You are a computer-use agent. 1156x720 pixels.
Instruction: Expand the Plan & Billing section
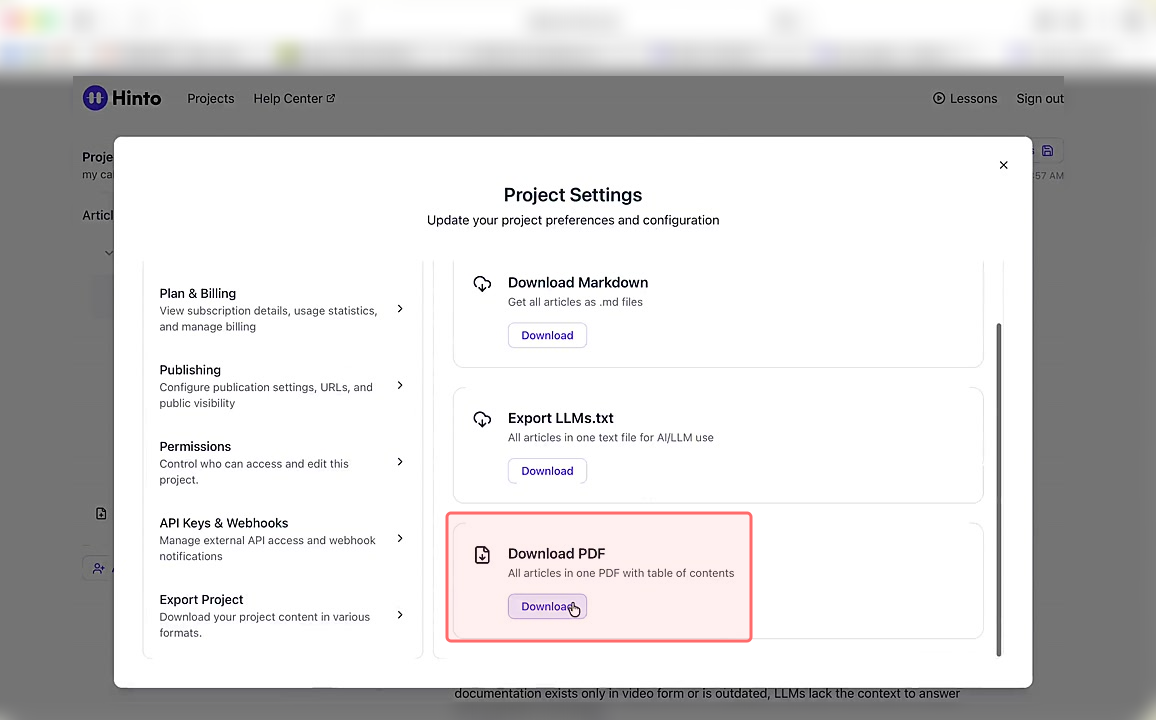click(400, 309)
